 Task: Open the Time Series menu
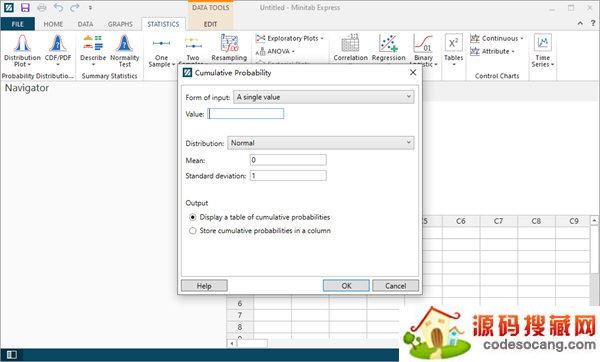pos(542,51)
